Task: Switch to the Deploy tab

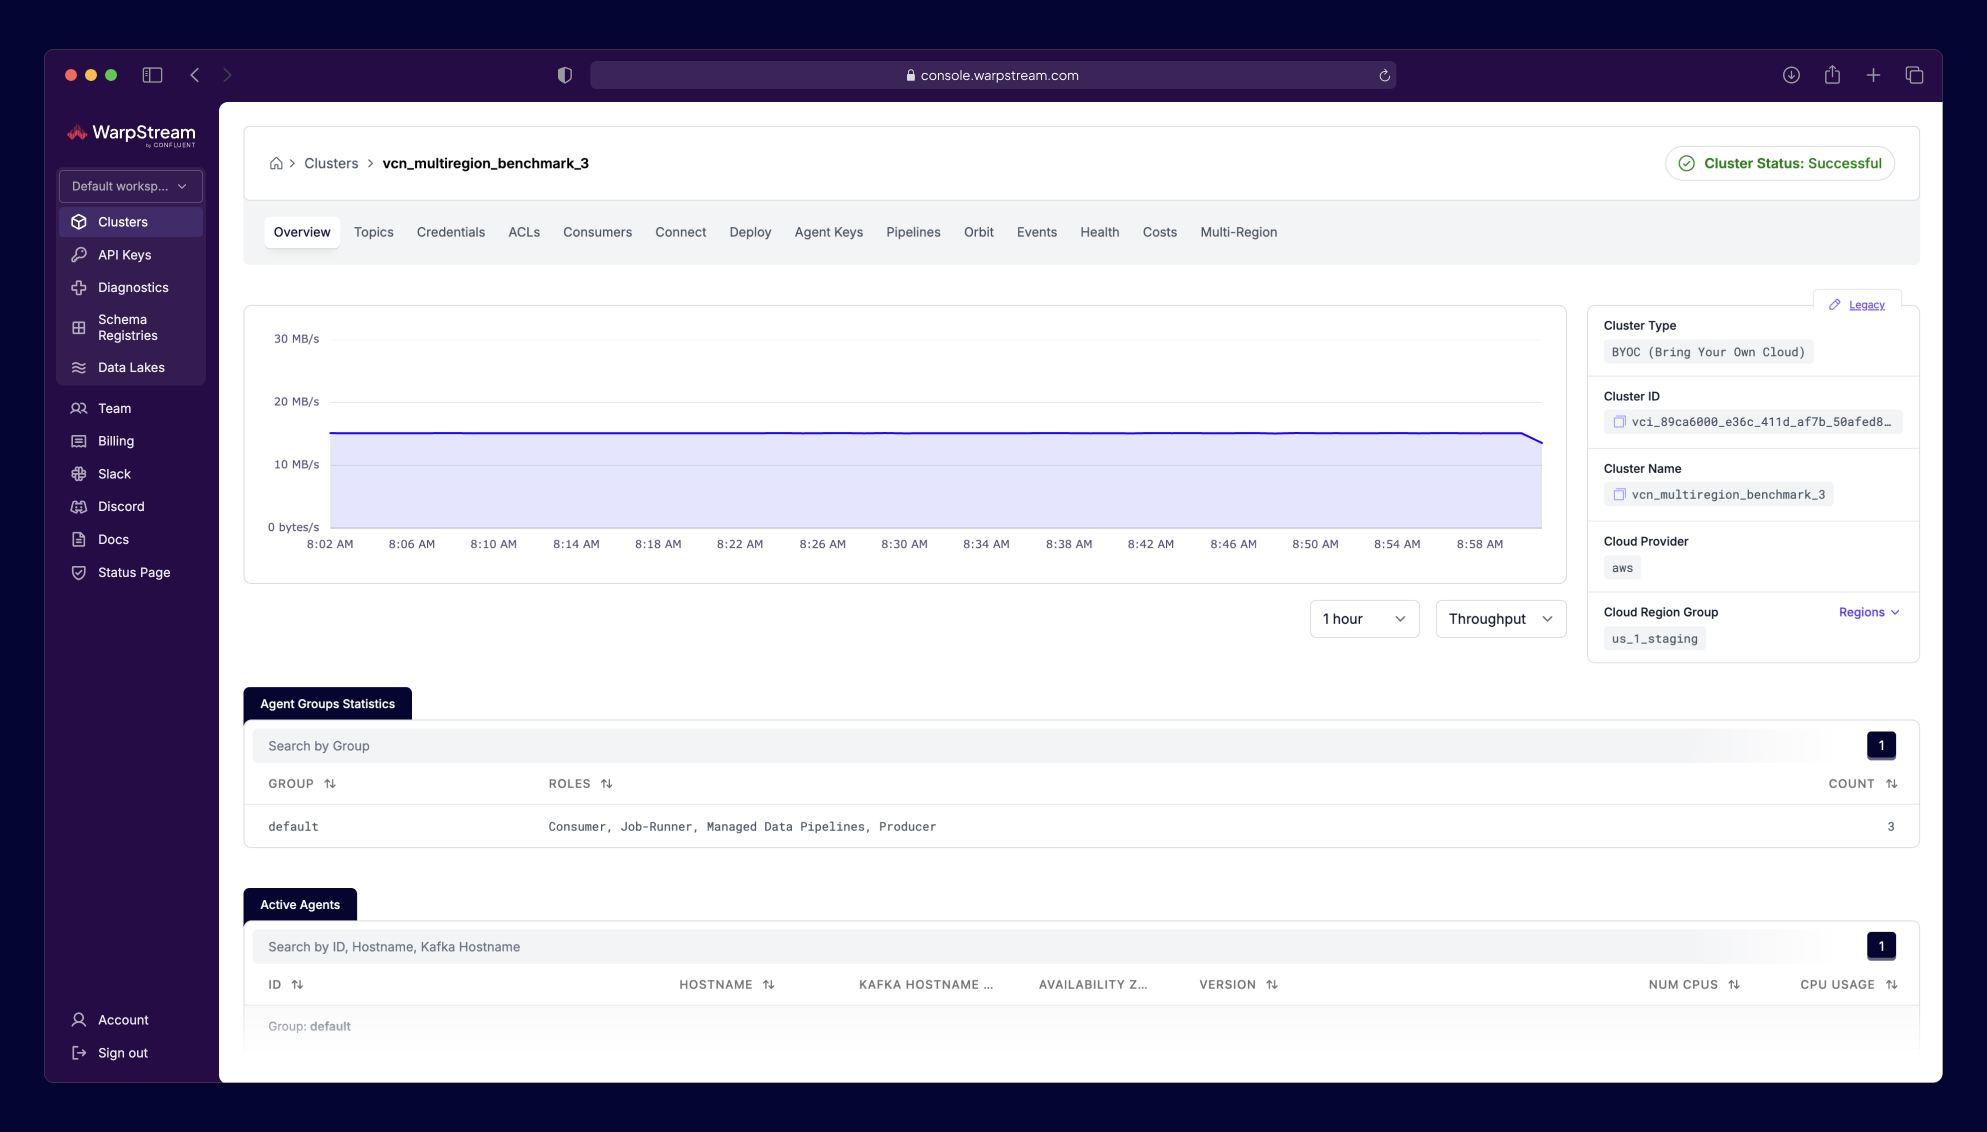Action: [x=750, y=232]
